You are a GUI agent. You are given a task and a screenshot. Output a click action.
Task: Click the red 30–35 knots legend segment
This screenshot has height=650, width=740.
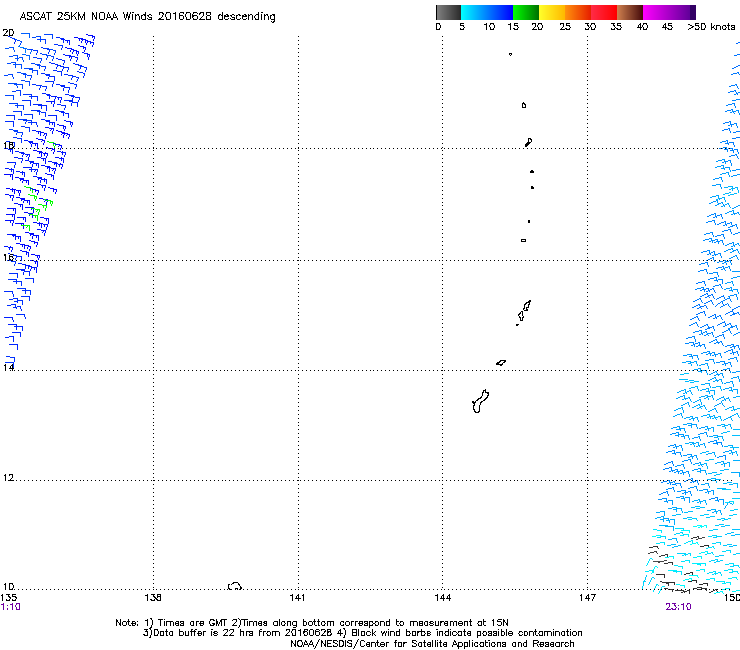[604, 12]
